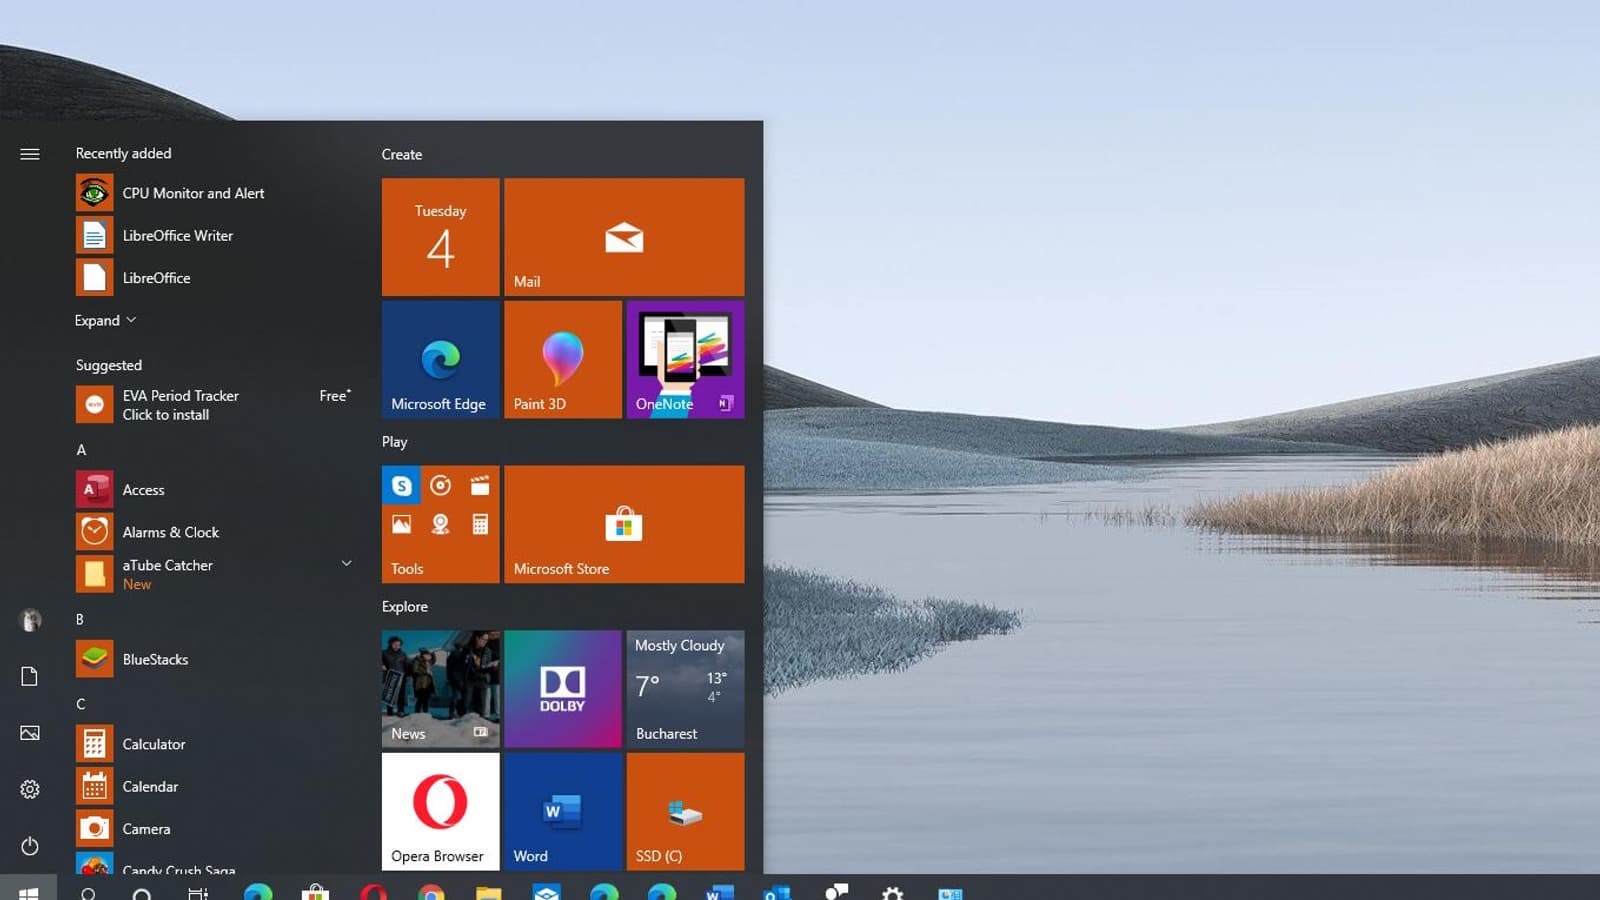Image resolution: width=1600 pixels, height=900 pixels.
Task: Open the Opera Browser tile
Action: click(x=440, y=811)
